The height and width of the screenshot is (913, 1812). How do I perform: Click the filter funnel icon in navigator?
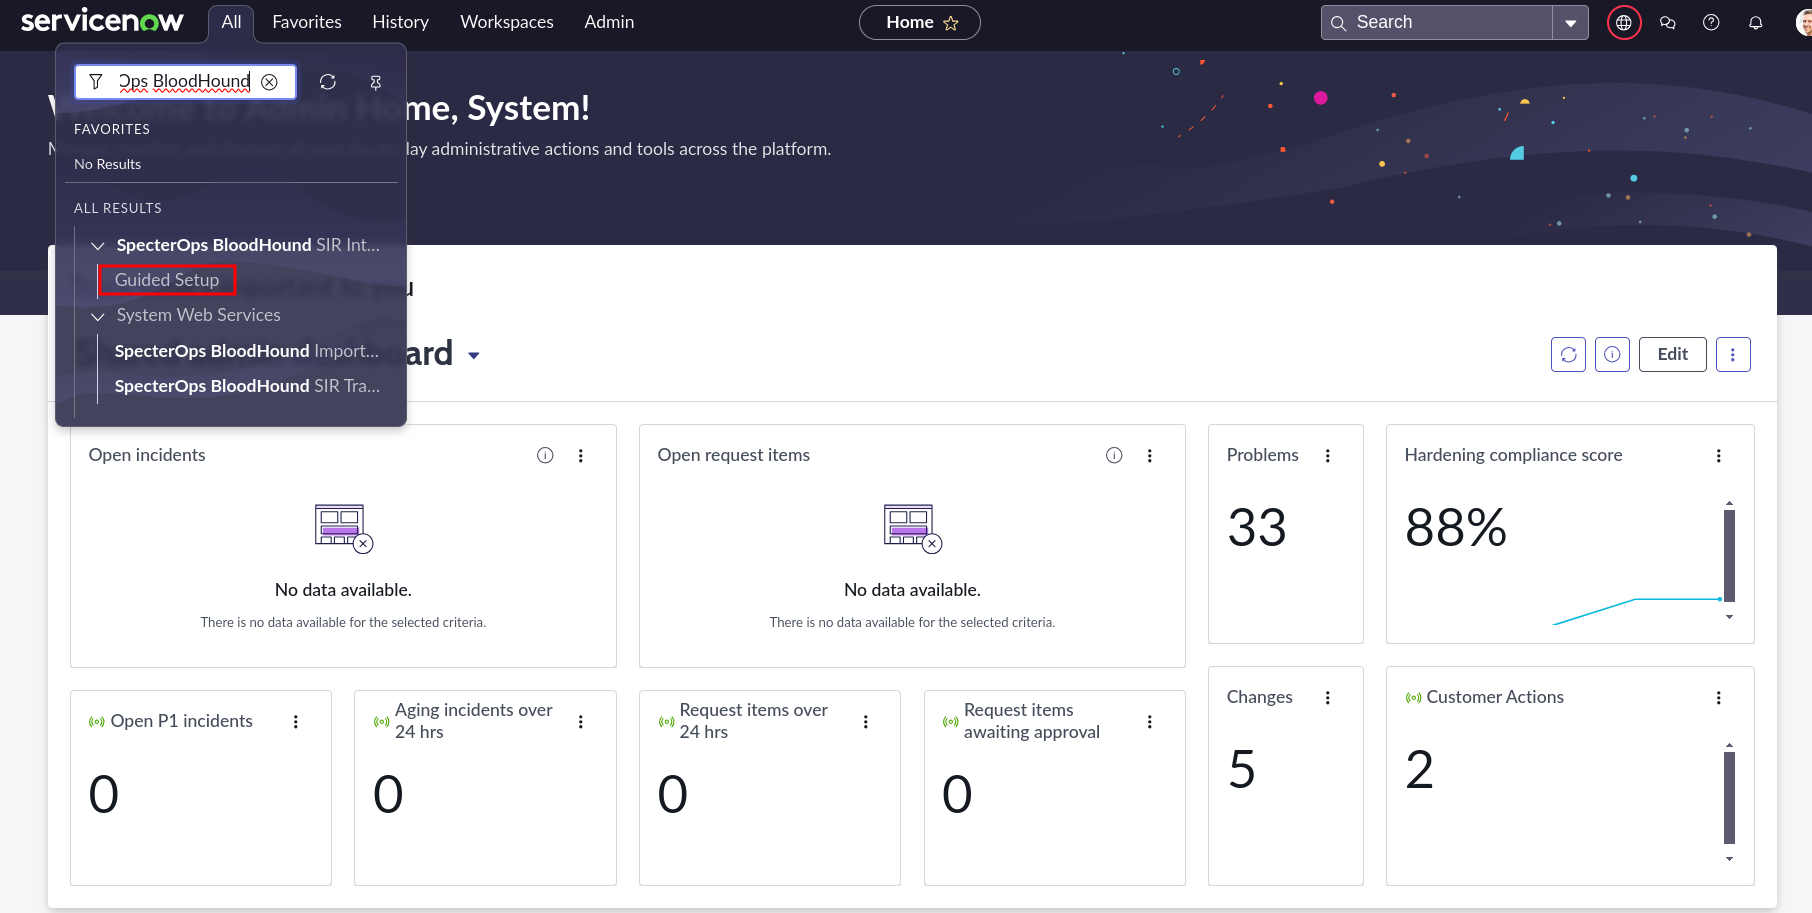click(x=96, y=82)
